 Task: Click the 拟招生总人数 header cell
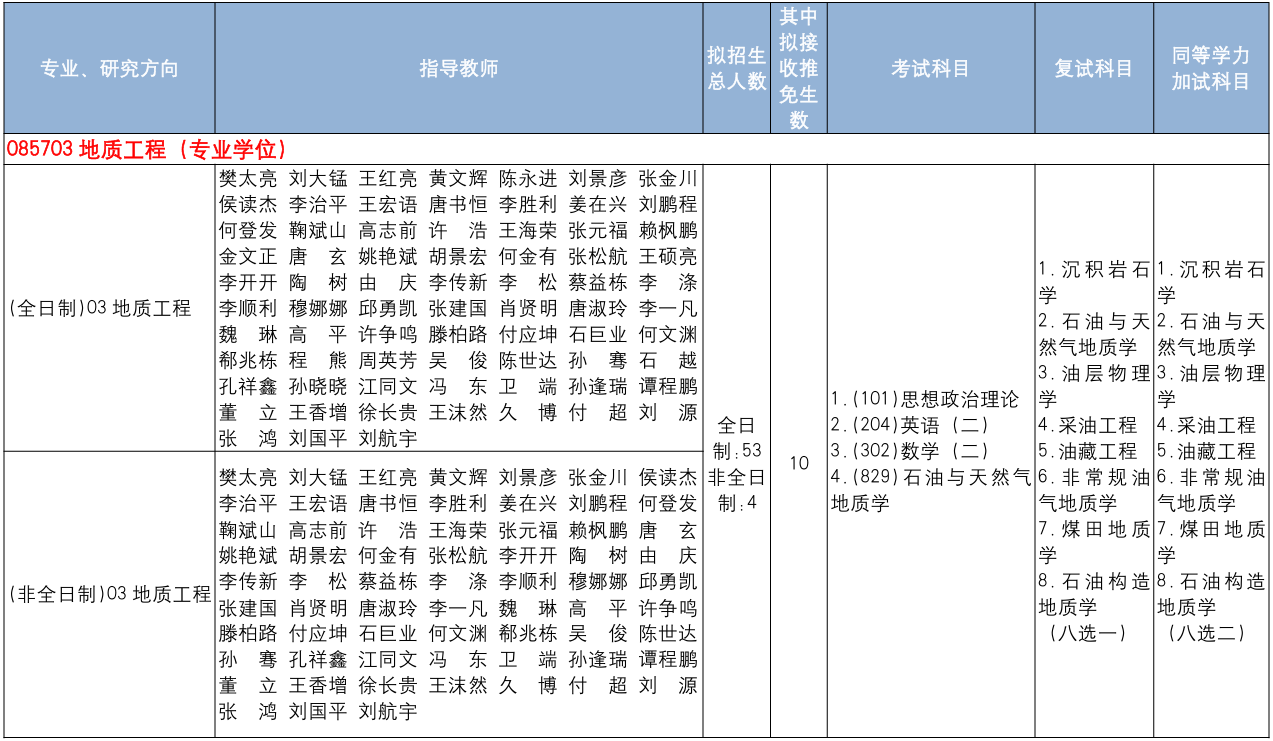737,69
